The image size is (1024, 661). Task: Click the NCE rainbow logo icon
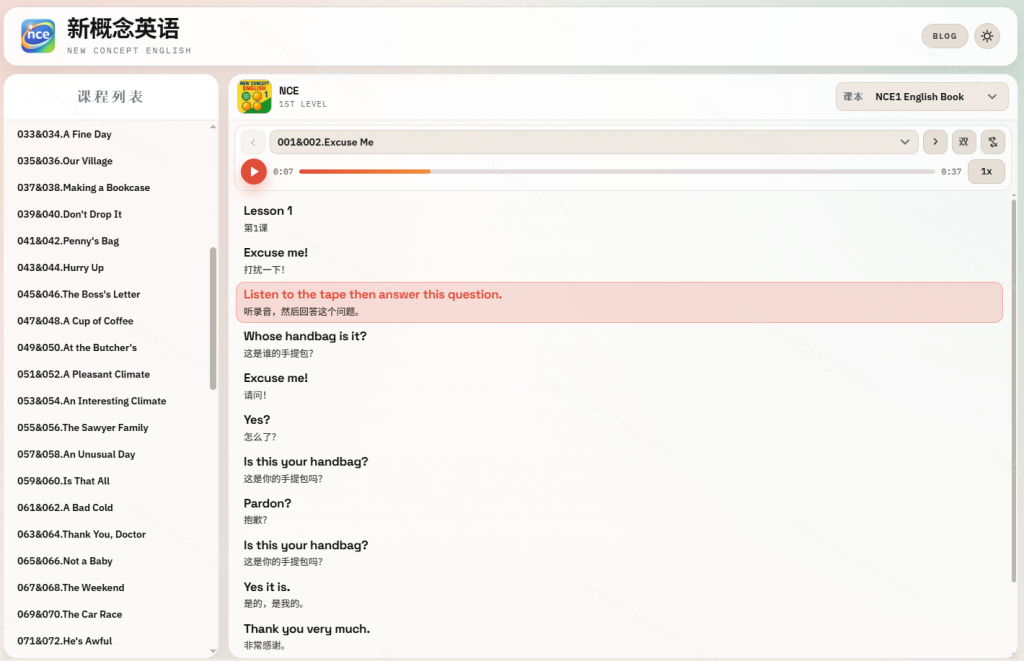tap(38, 35)
